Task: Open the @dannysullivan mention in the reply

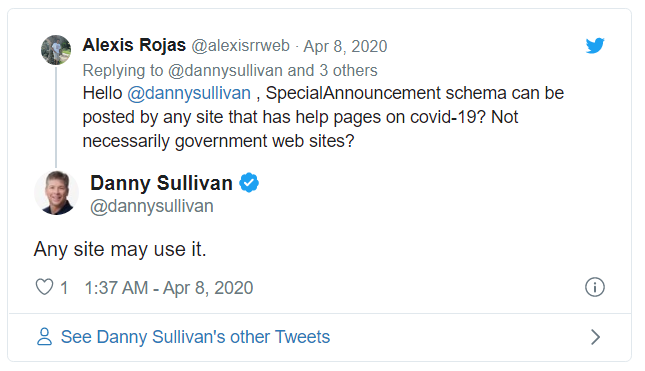Action: click(189, 93)
